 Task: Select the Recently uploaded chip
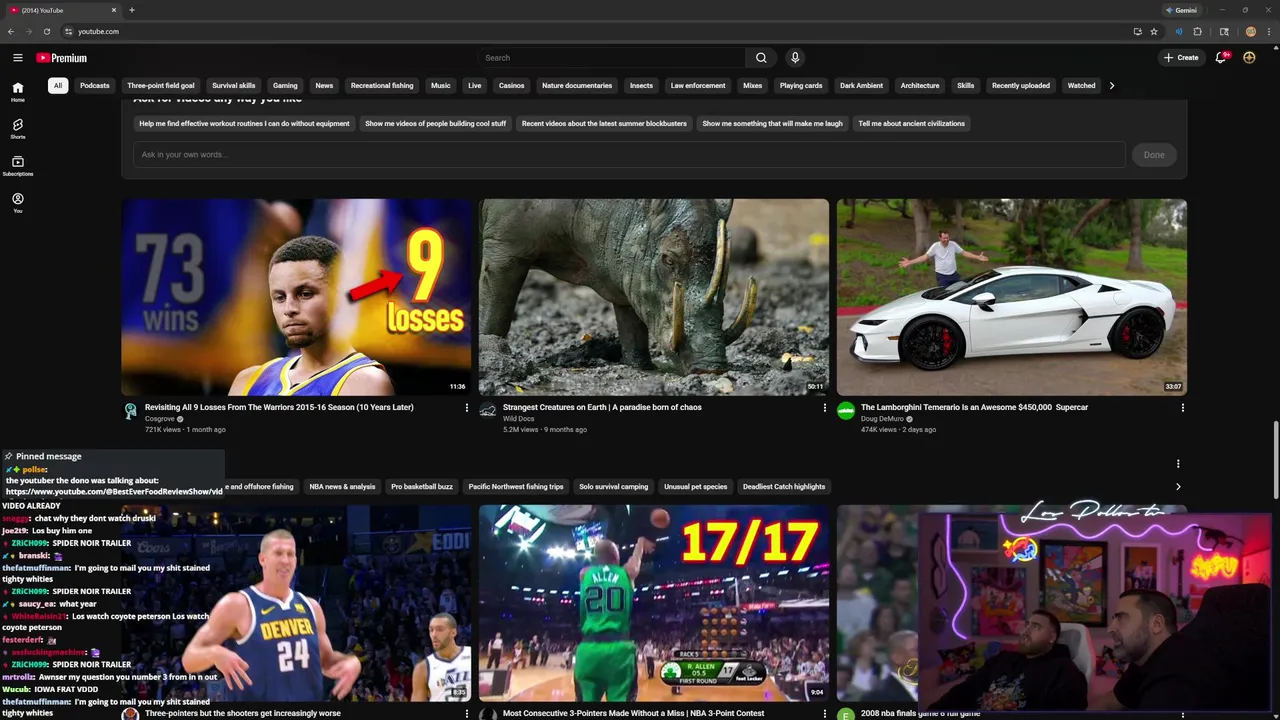point(1021,86)
